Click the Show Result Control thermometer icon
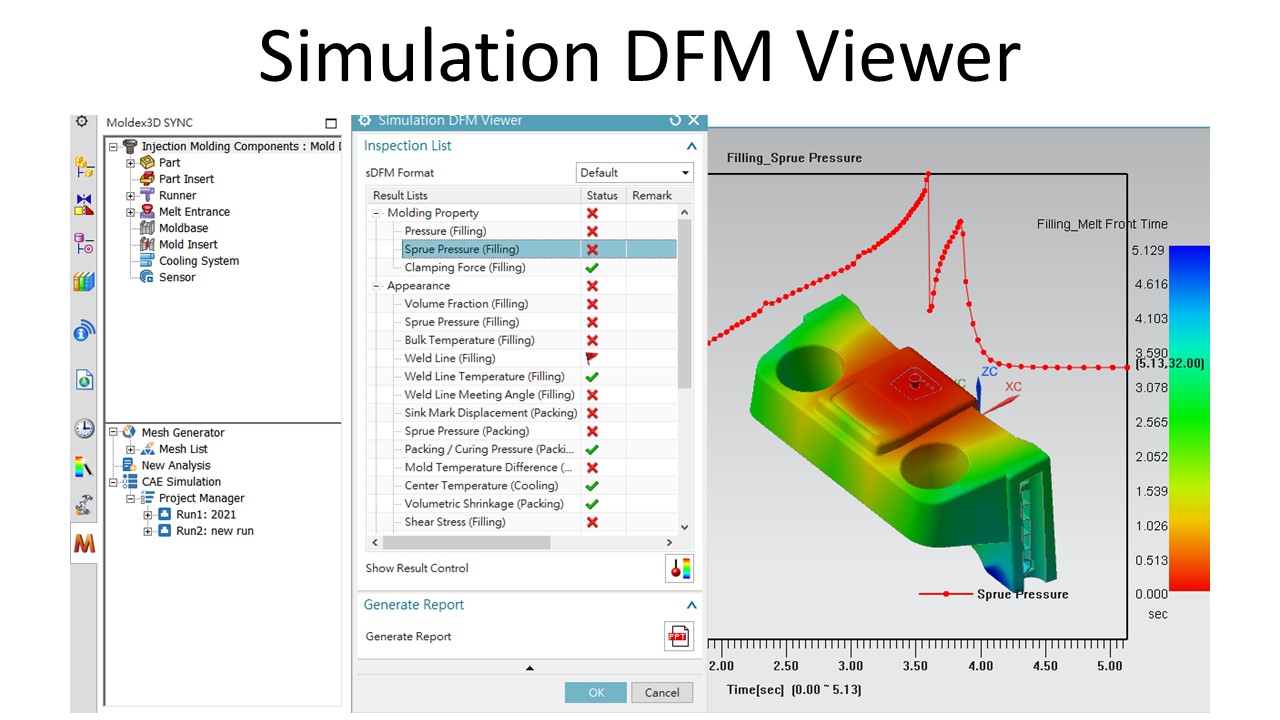This screenshot has height=720, width=1280. (679, 568)
